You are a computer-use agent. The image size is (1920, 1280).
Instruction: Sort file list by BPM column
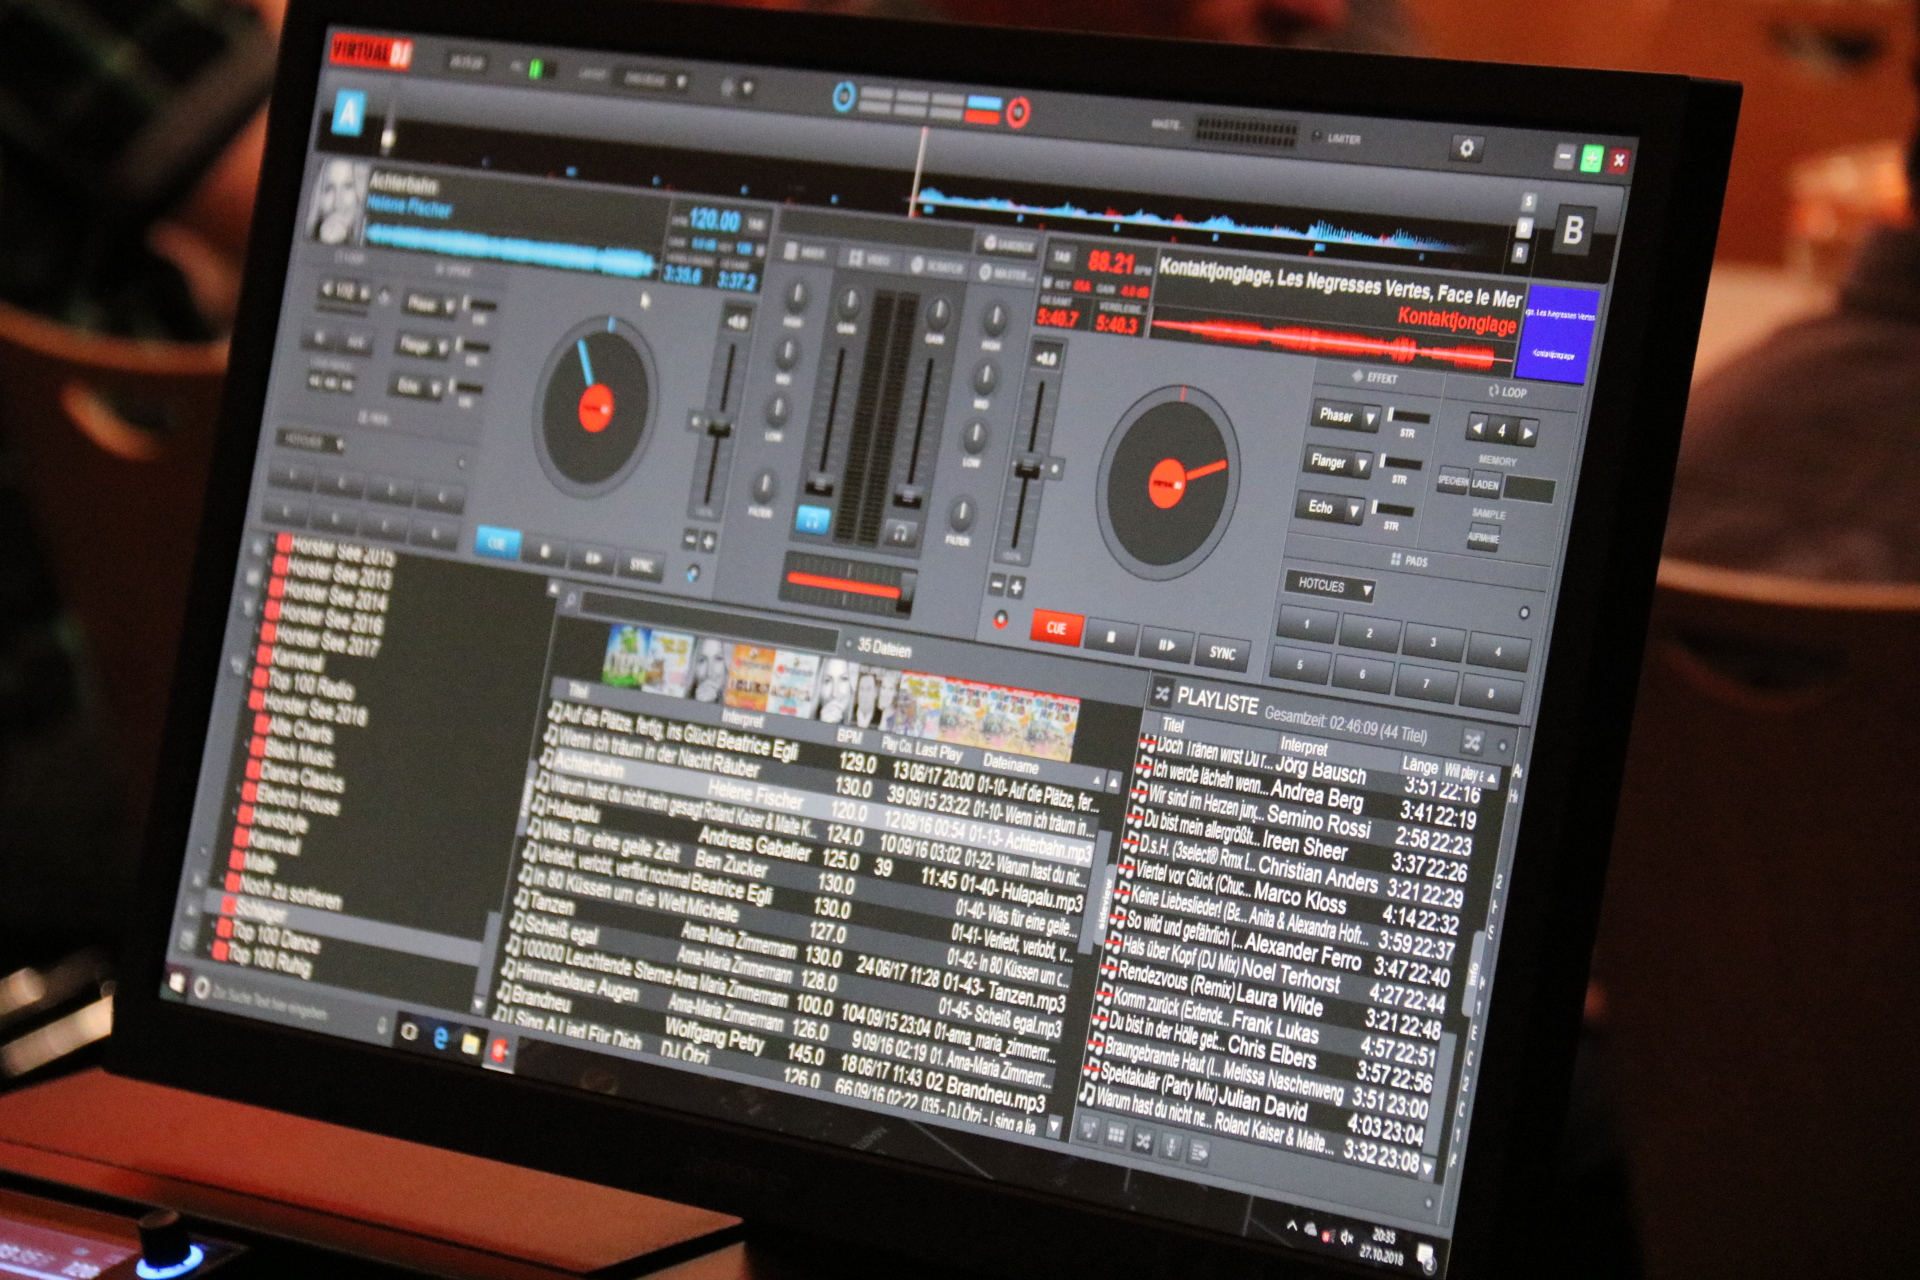(x=849, y=735)
